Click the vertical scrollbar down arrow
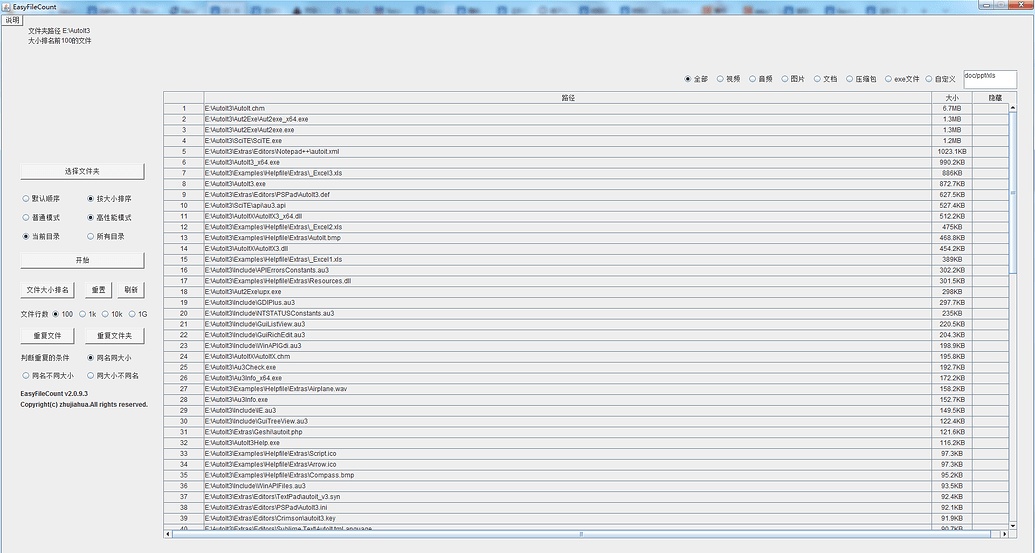1035x553 pixels. pos(1013,525)
